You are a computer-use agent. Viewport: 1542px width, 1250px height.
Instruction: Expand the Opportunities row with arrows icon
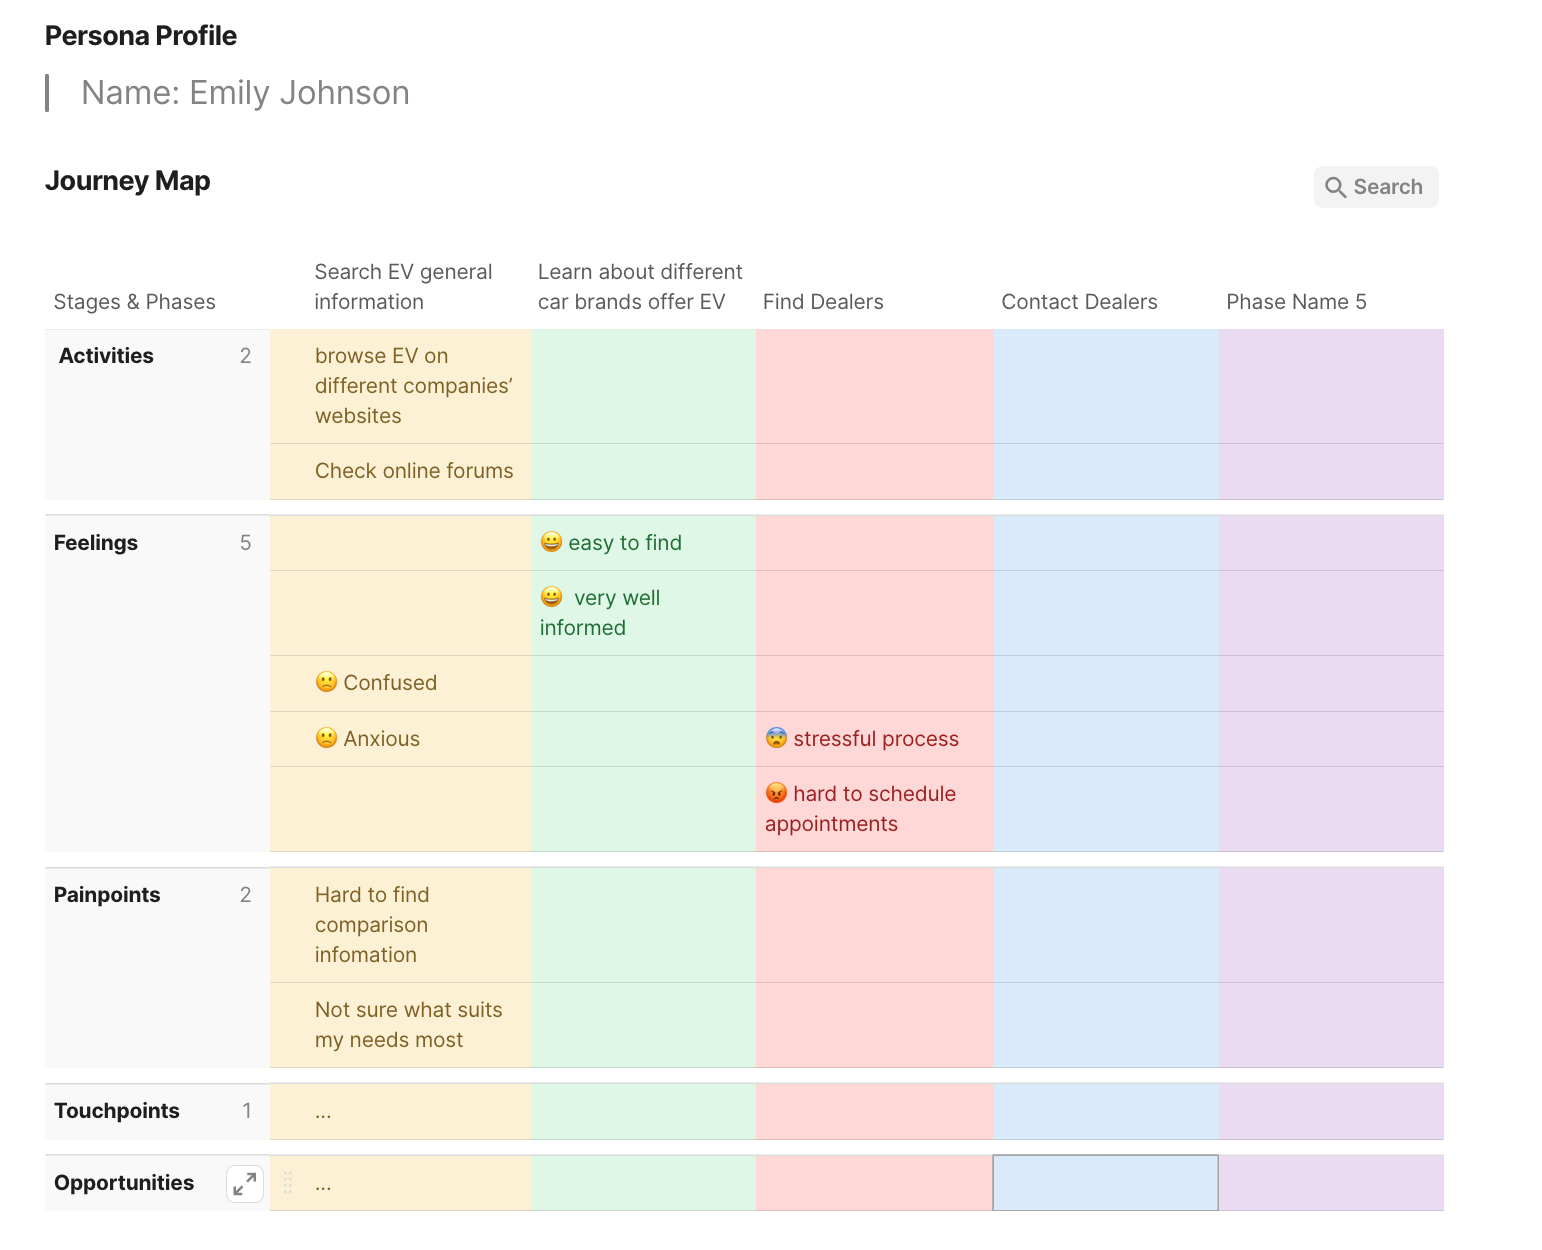(244, 1184)
